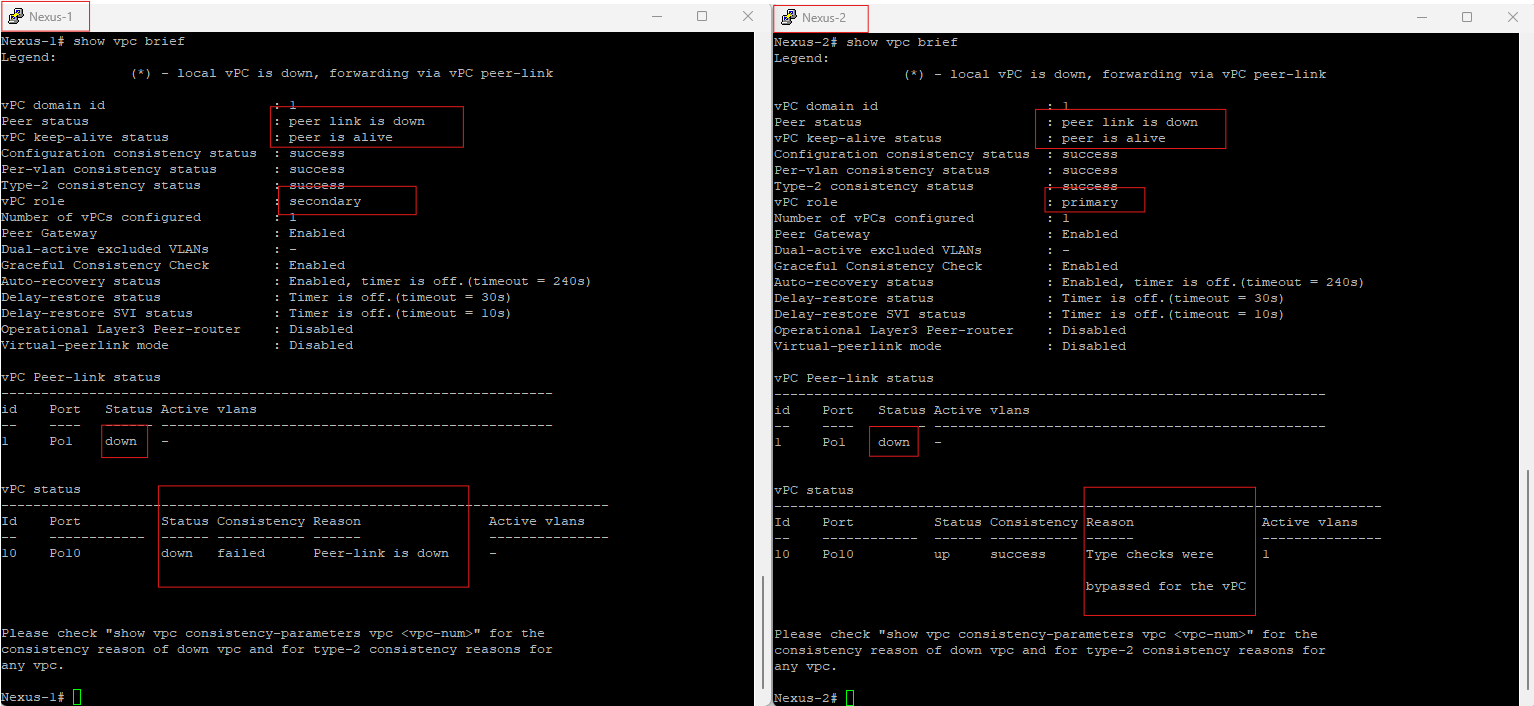This screenshot has width=1534, height=706.
Task: Click the 'Active vlans' vPC status header in Nexus-2
Action: pyautogui.click(x=1310, y=522)
